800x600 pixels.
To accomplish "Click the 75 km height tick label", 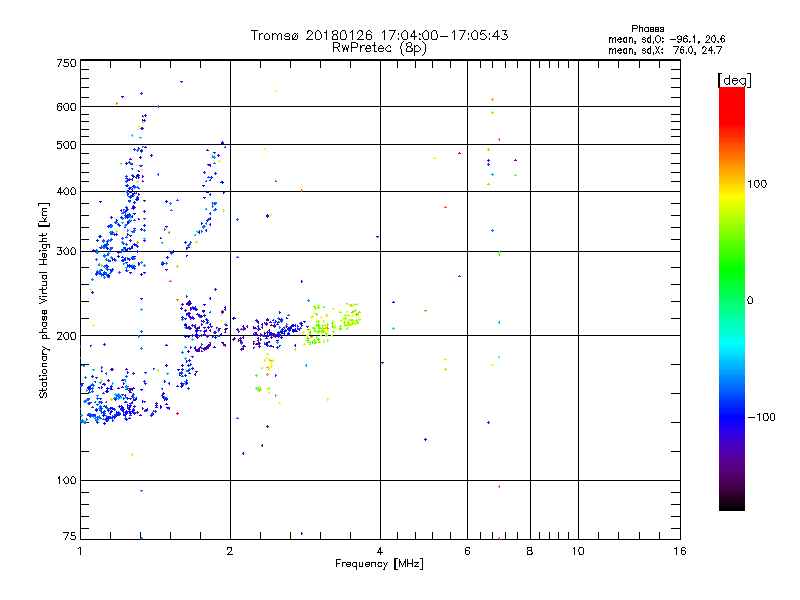I will click(x=70, y=536).
